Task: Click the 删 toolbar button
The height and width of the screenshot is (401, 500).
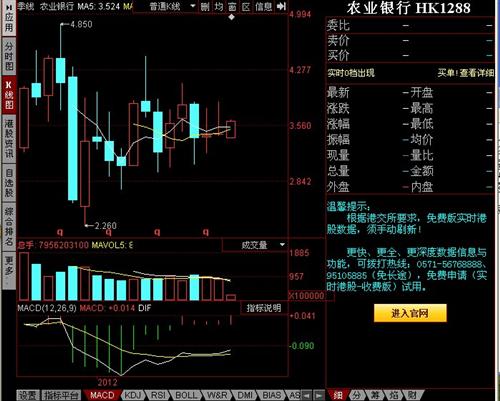Action: click(205, 6)
